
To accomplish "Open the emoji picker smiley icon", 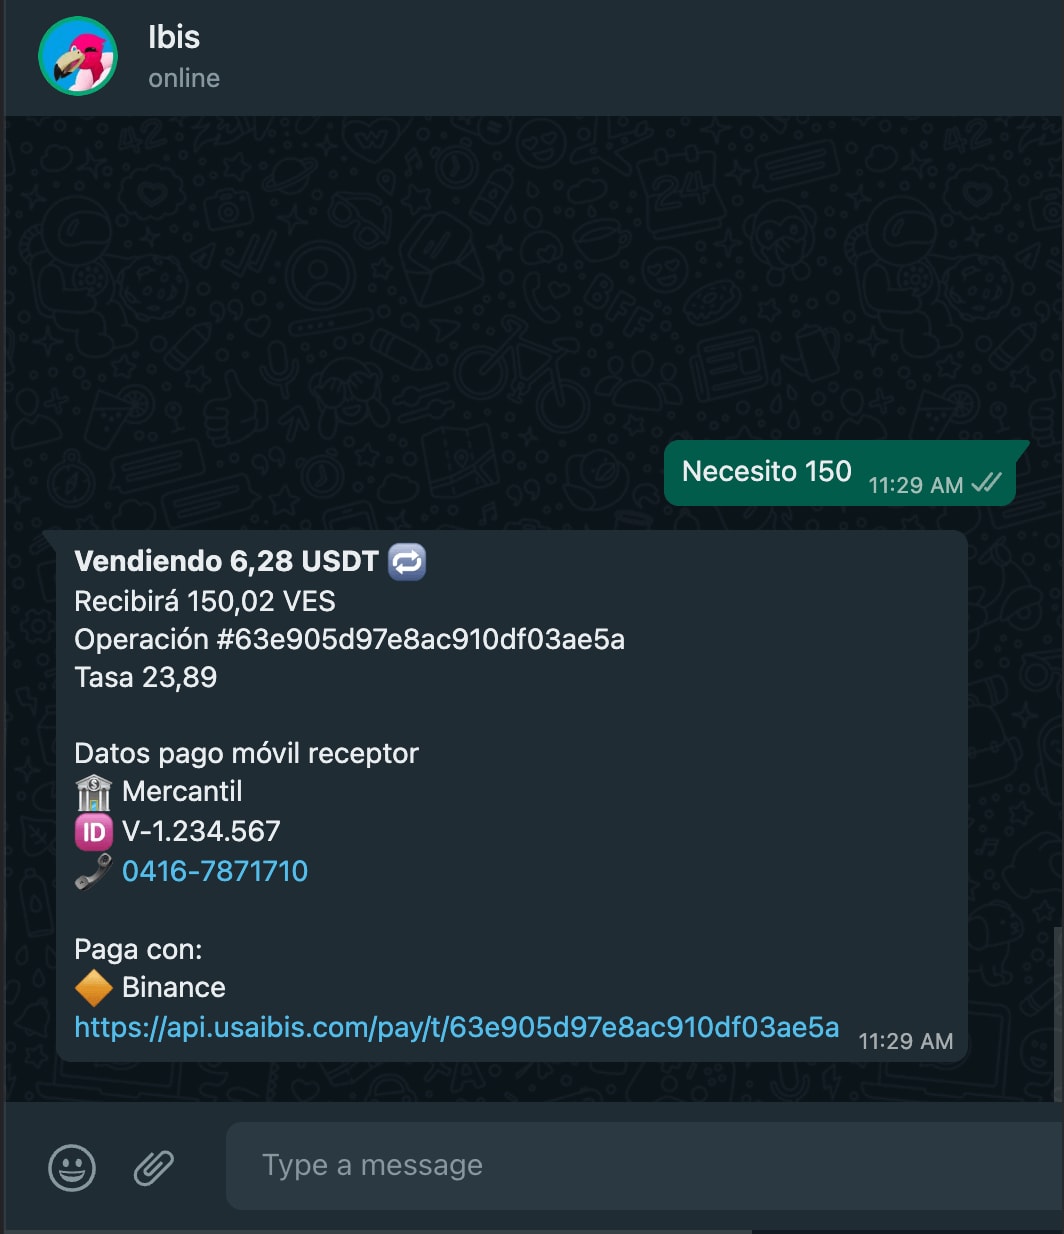I will 72,1167.
